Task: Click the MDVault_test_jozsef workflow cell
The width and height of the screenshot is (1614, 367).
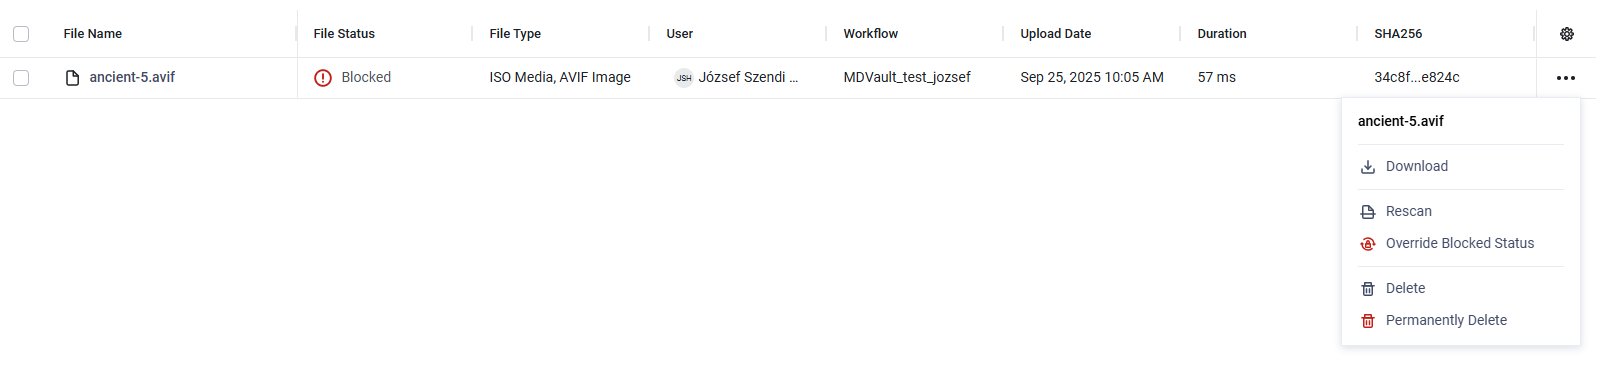Action: pyautogui.click(x=907, y=77)
